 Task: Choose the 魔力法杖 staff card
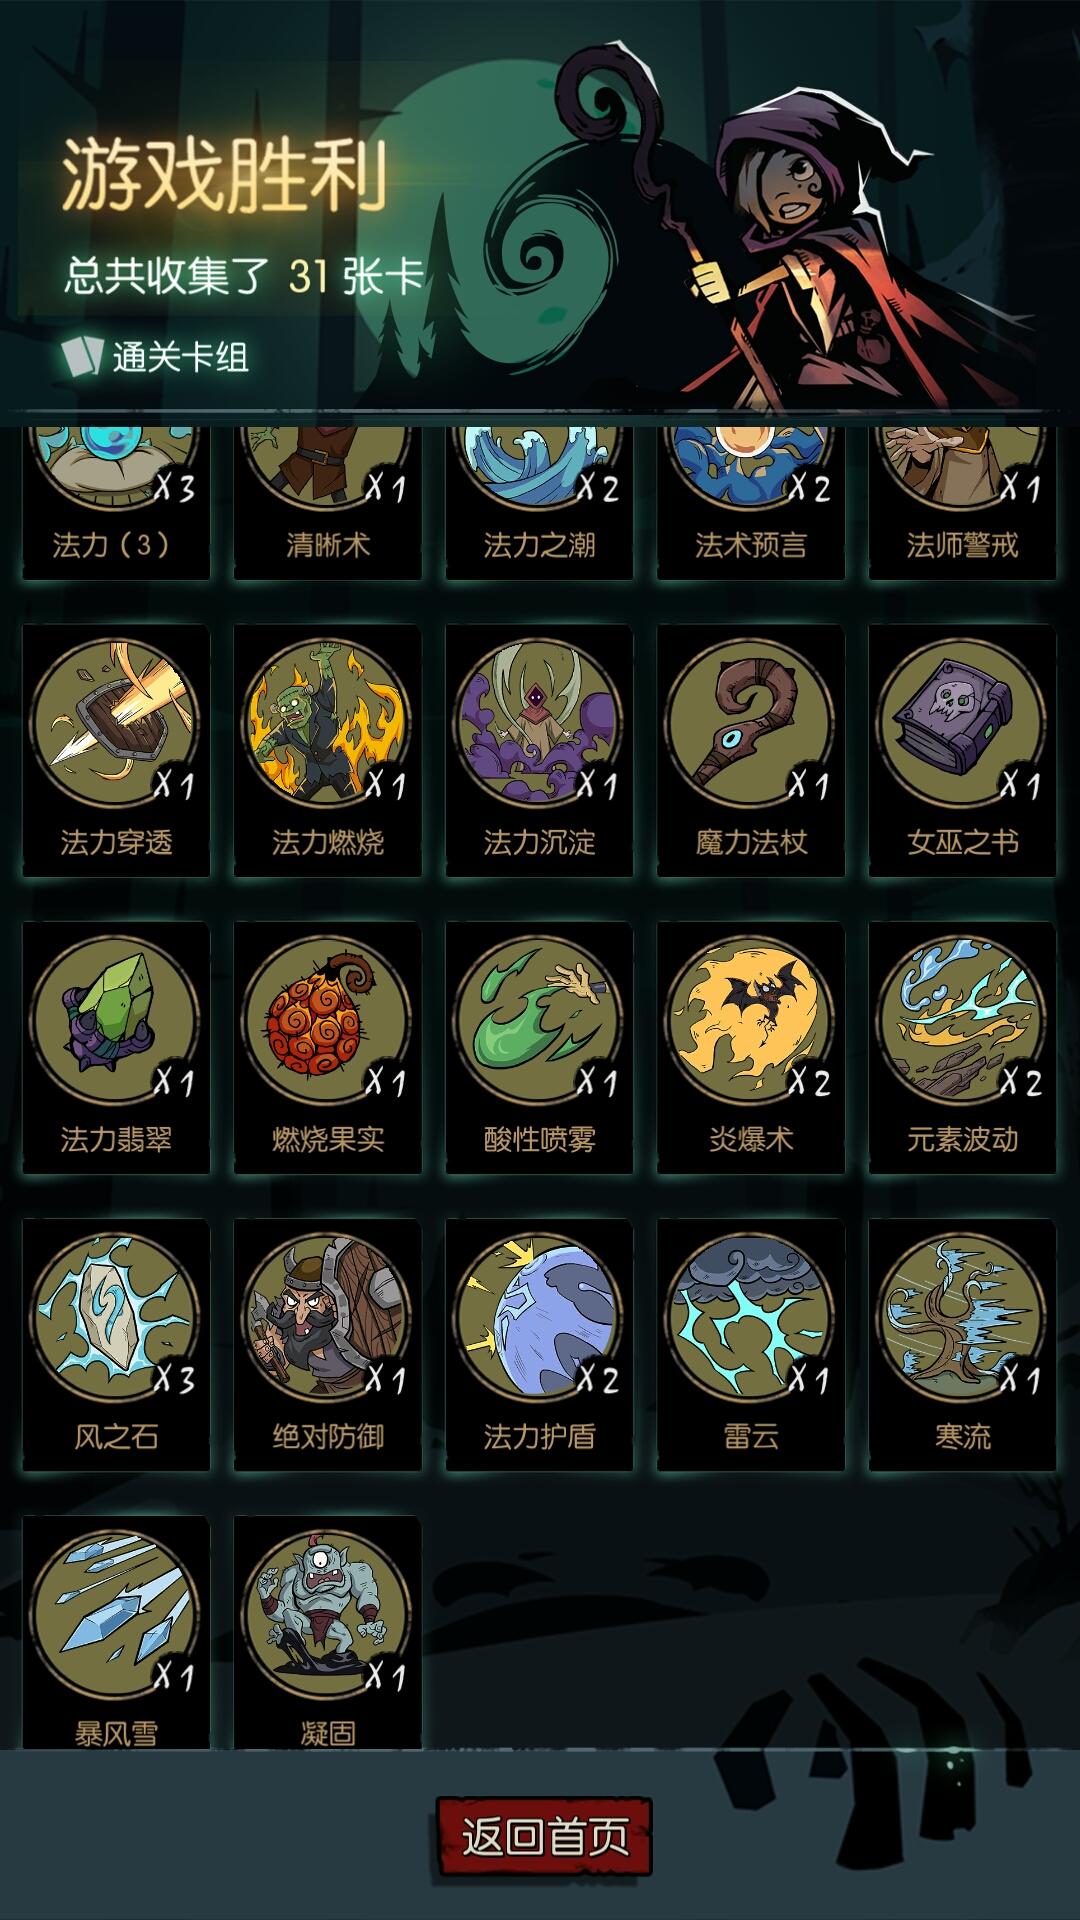(x=751, y=751)
